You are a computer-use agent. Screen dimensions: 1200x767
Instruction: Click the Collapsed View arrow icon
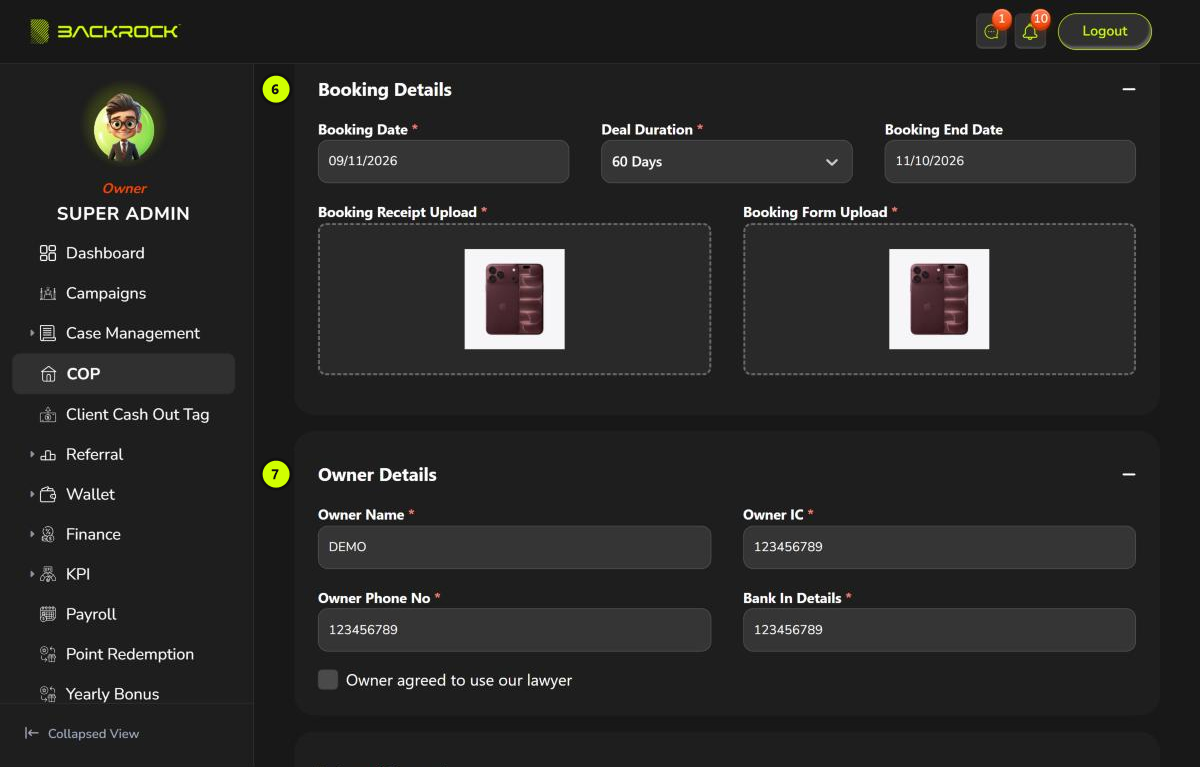coord(32,733)
